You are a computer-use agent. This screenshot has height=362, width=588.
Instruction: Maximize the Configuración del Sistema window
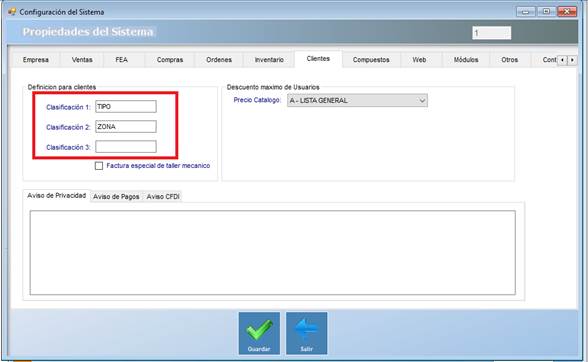tap(546, 12)
